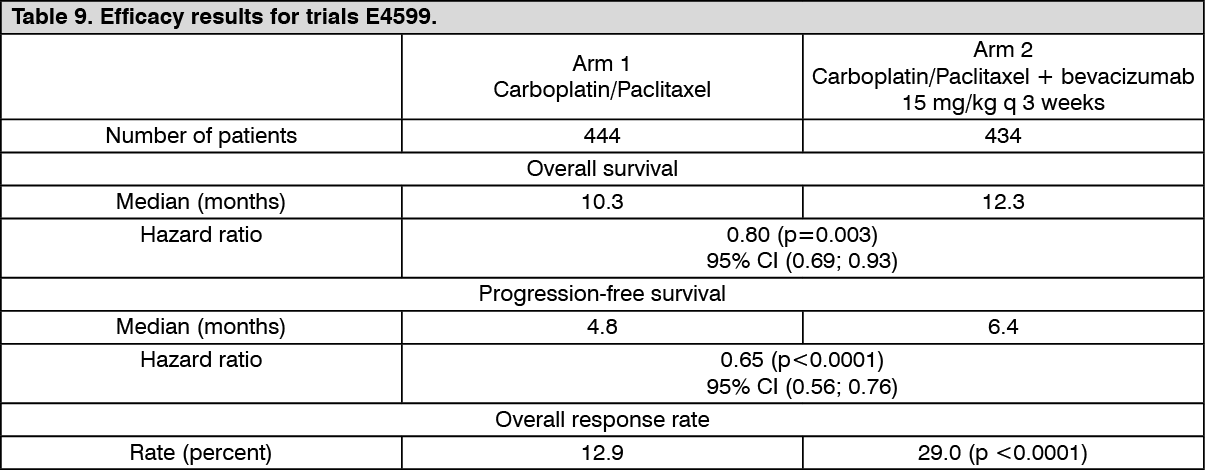Viewport: 1205px width, 470px height.
Task: Select the 4.8 median months cell
Action: tap(602, 327)
